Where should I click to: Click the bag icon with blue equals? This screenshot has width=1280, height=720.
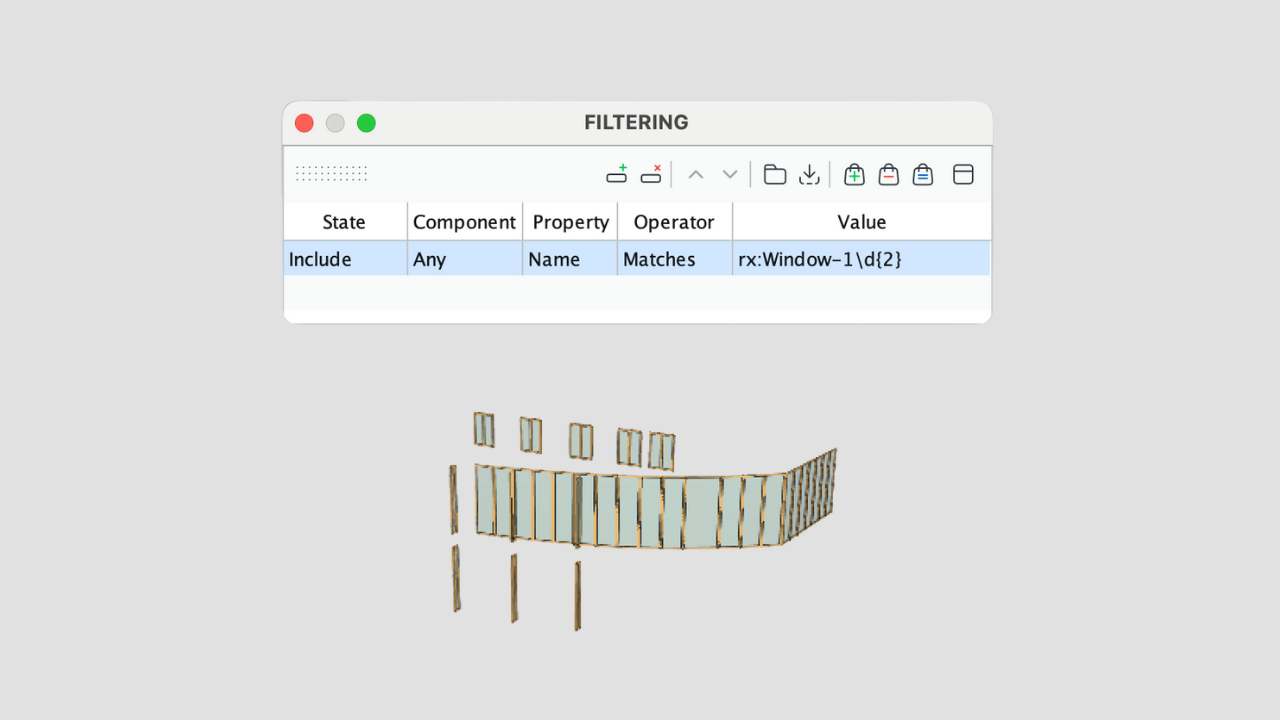923,175
